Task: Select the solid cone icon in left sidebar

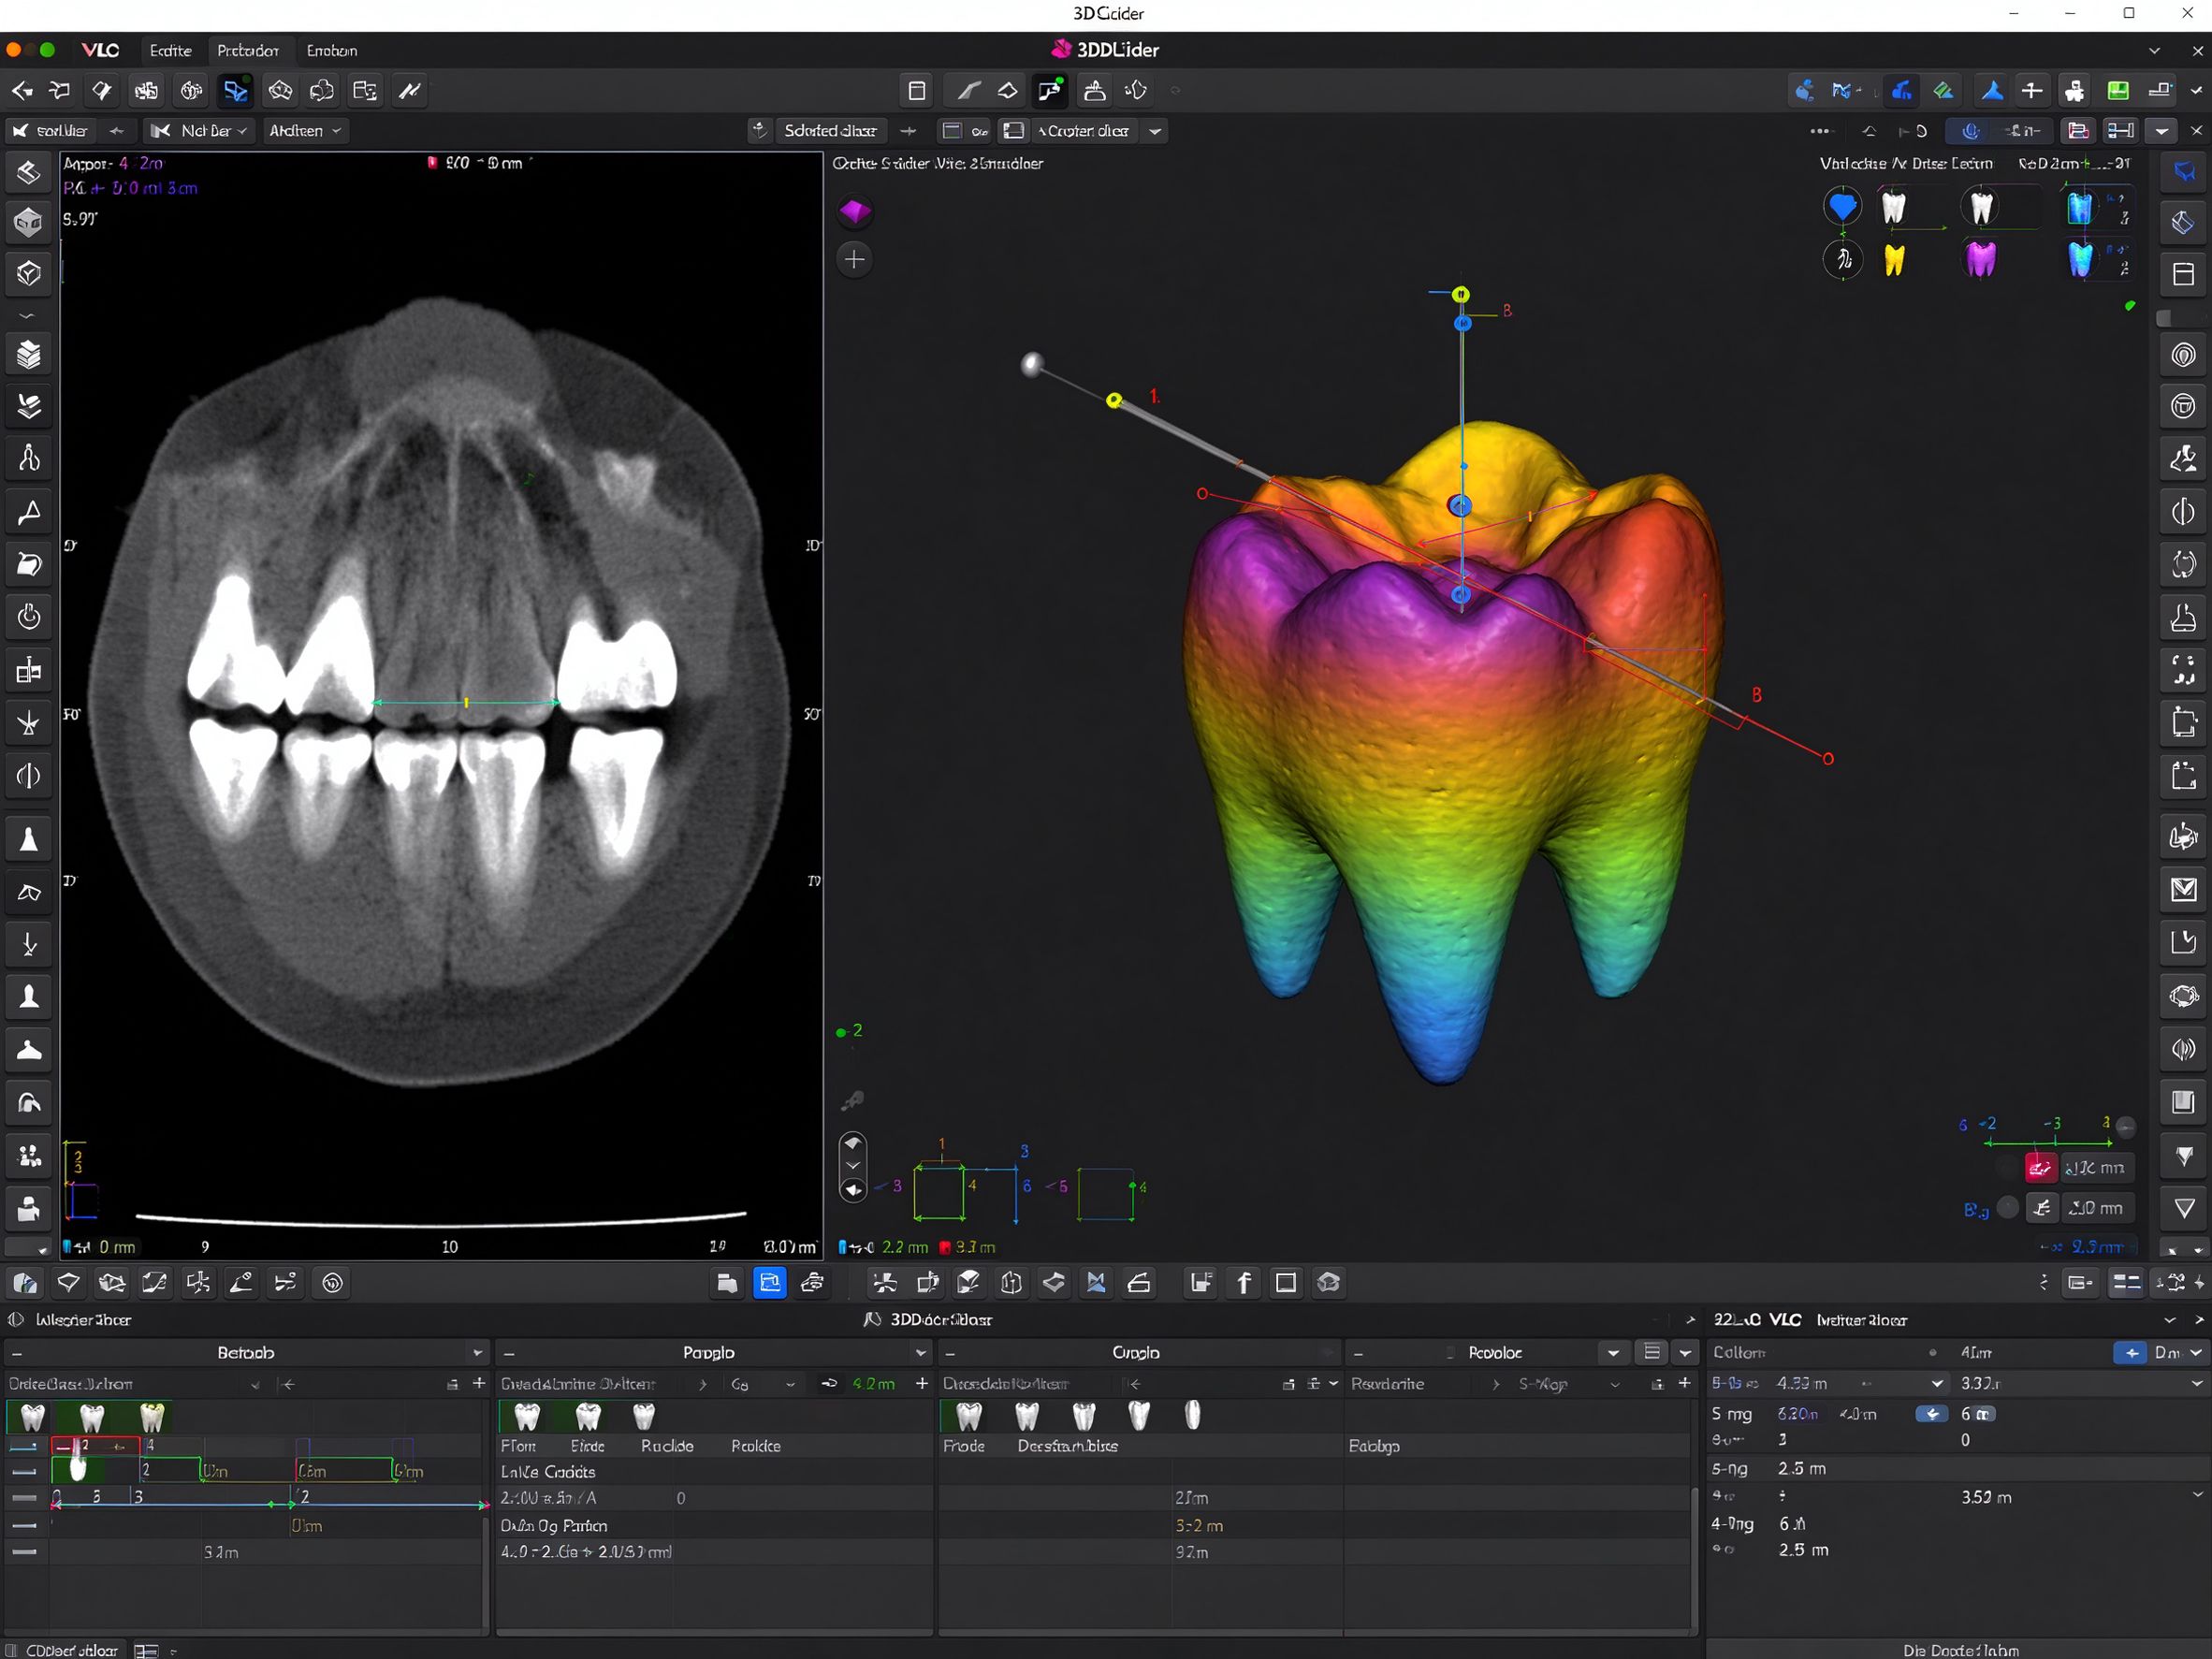Action: click(x=29, y=839)
